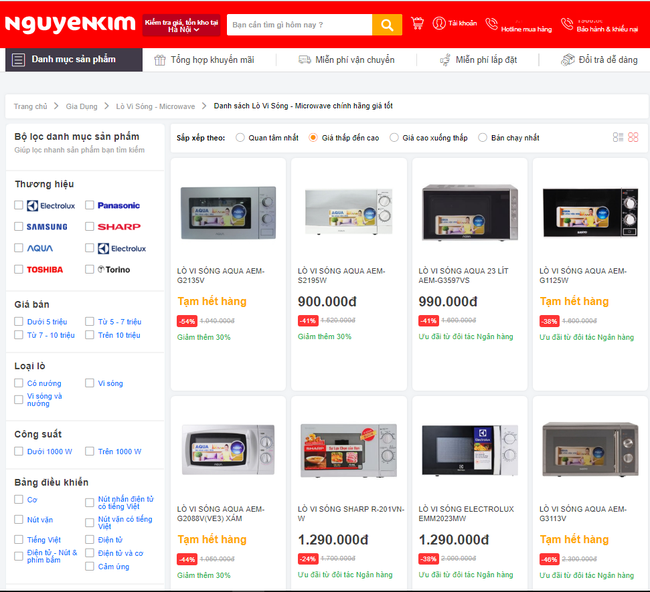This screenshot has height=592, width=650.
Task: Open Đổi trả dễ dàng tab
Action: [x=599, y=60]
